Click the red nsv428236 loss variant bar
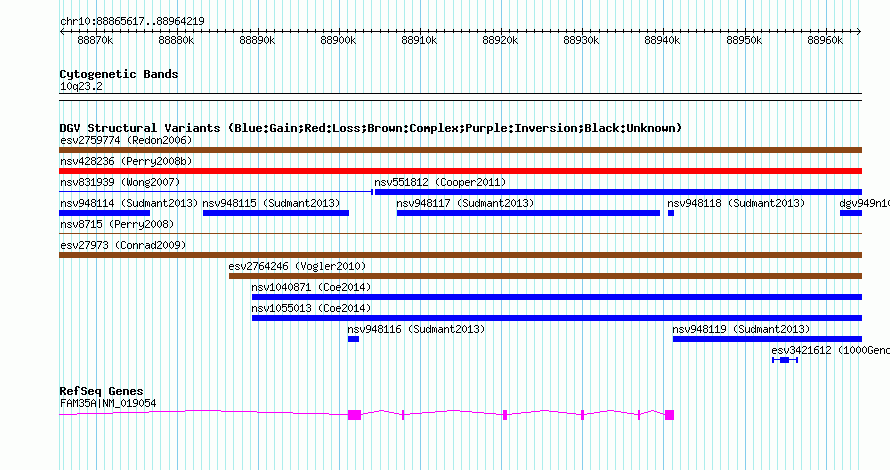890x470 pixels. pyautogui.click(x=460, y=171)
